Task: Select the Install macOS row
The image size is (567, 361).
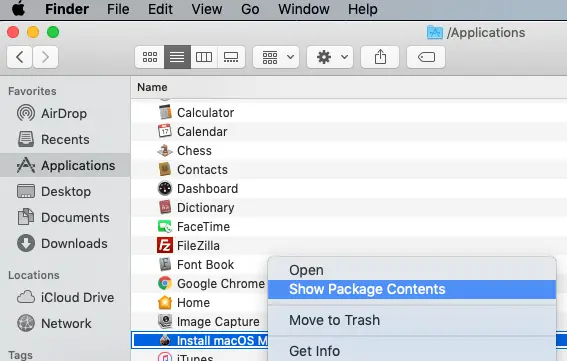Action: 200,340
